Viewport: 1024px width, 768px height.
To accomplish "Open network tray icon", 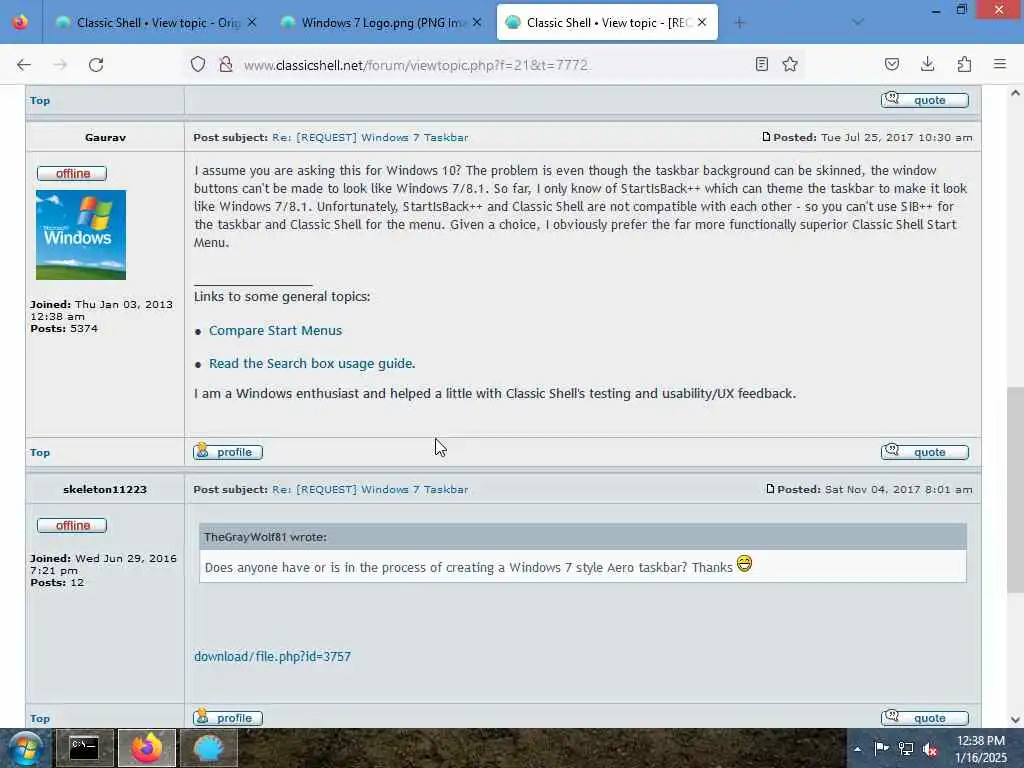I will coord(906,748).
